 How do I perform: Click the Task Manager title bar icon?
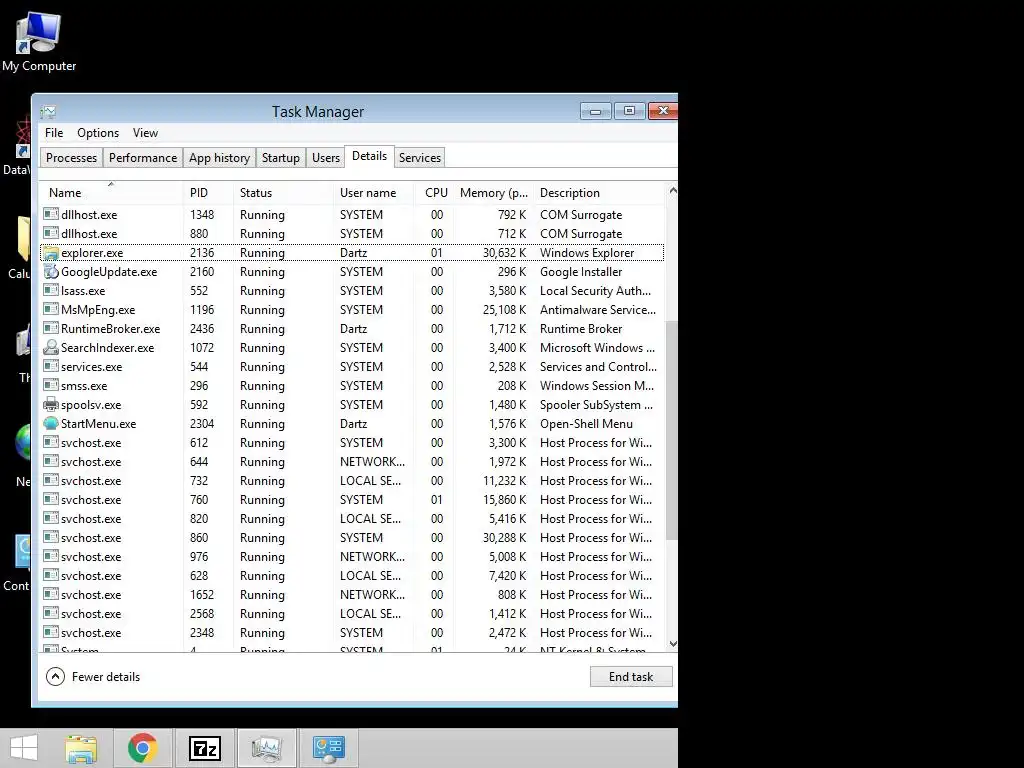(48, 112)
